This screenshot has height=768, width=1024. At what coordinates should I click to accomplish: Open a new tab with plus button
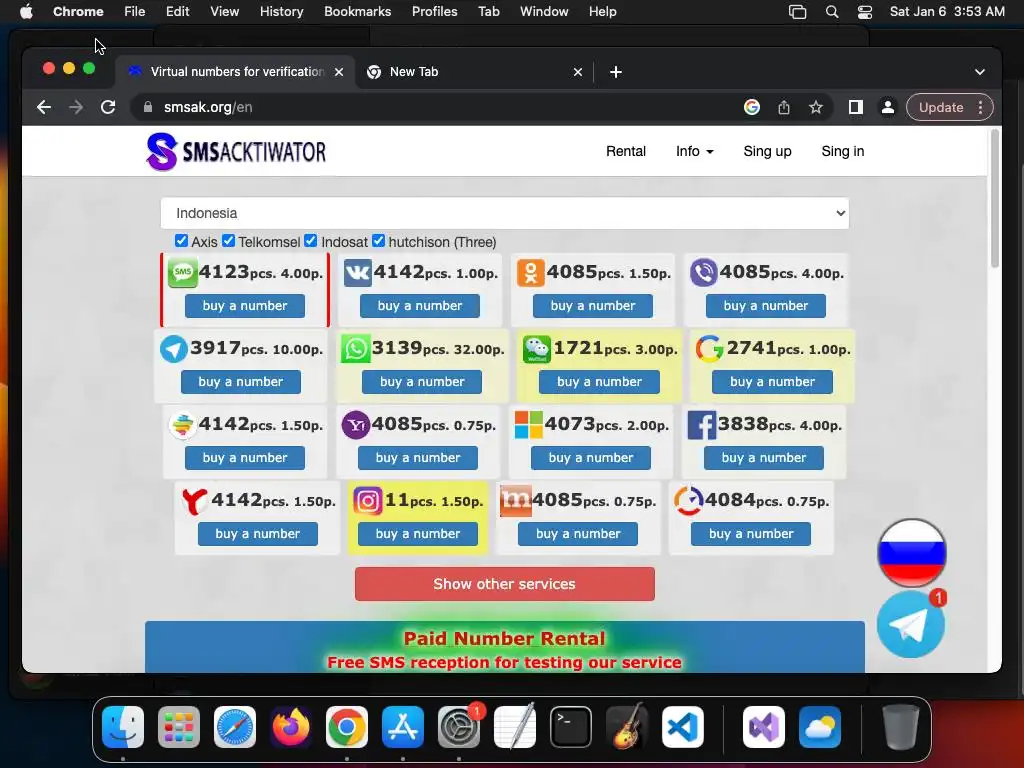point(615,72)
